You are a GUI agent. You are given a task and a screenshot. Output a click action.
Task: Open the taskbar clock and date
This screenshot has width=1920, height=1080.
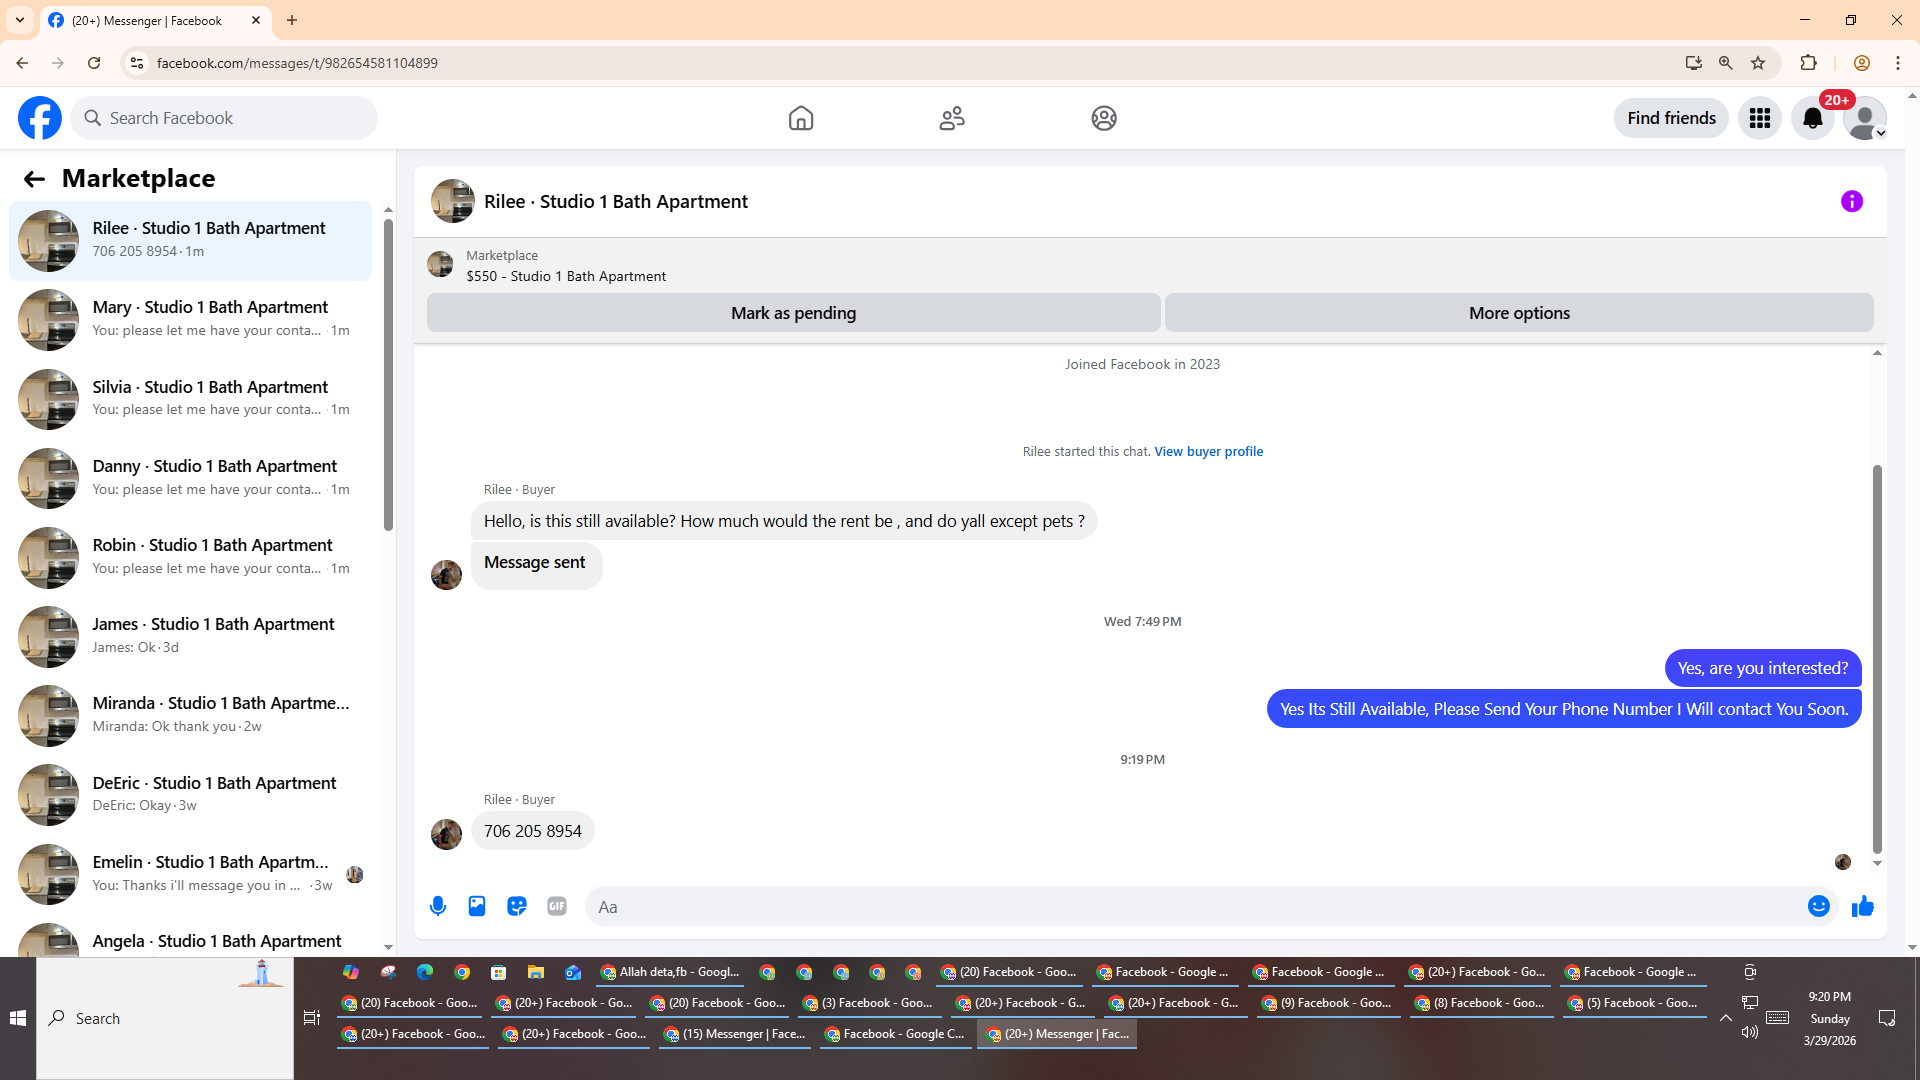click(x=1830, y=1018)
